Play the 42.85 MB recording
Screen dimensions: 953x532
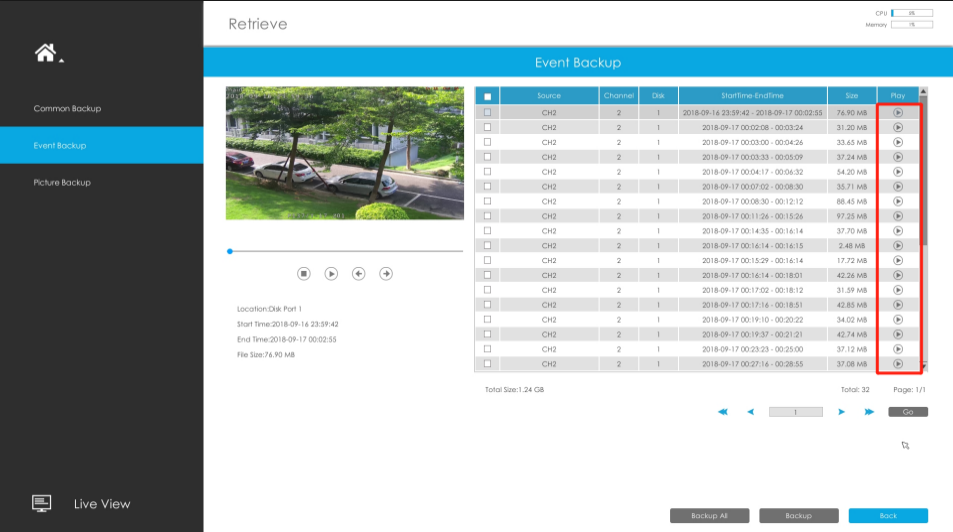[898, 305]
